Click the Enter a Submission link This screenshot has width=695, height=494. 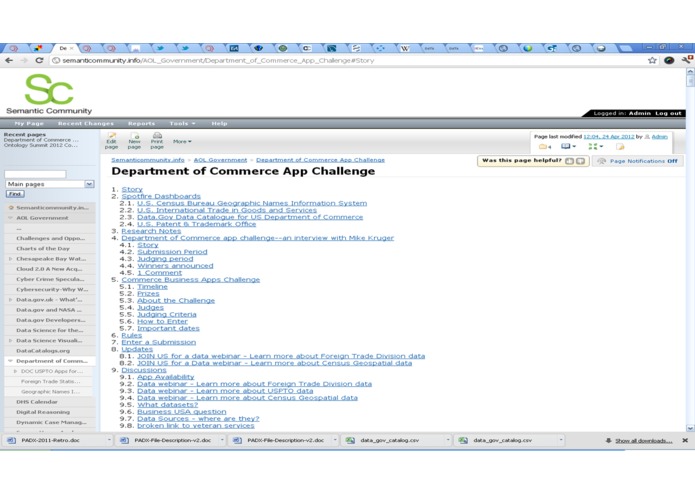(x=159, y=342)
